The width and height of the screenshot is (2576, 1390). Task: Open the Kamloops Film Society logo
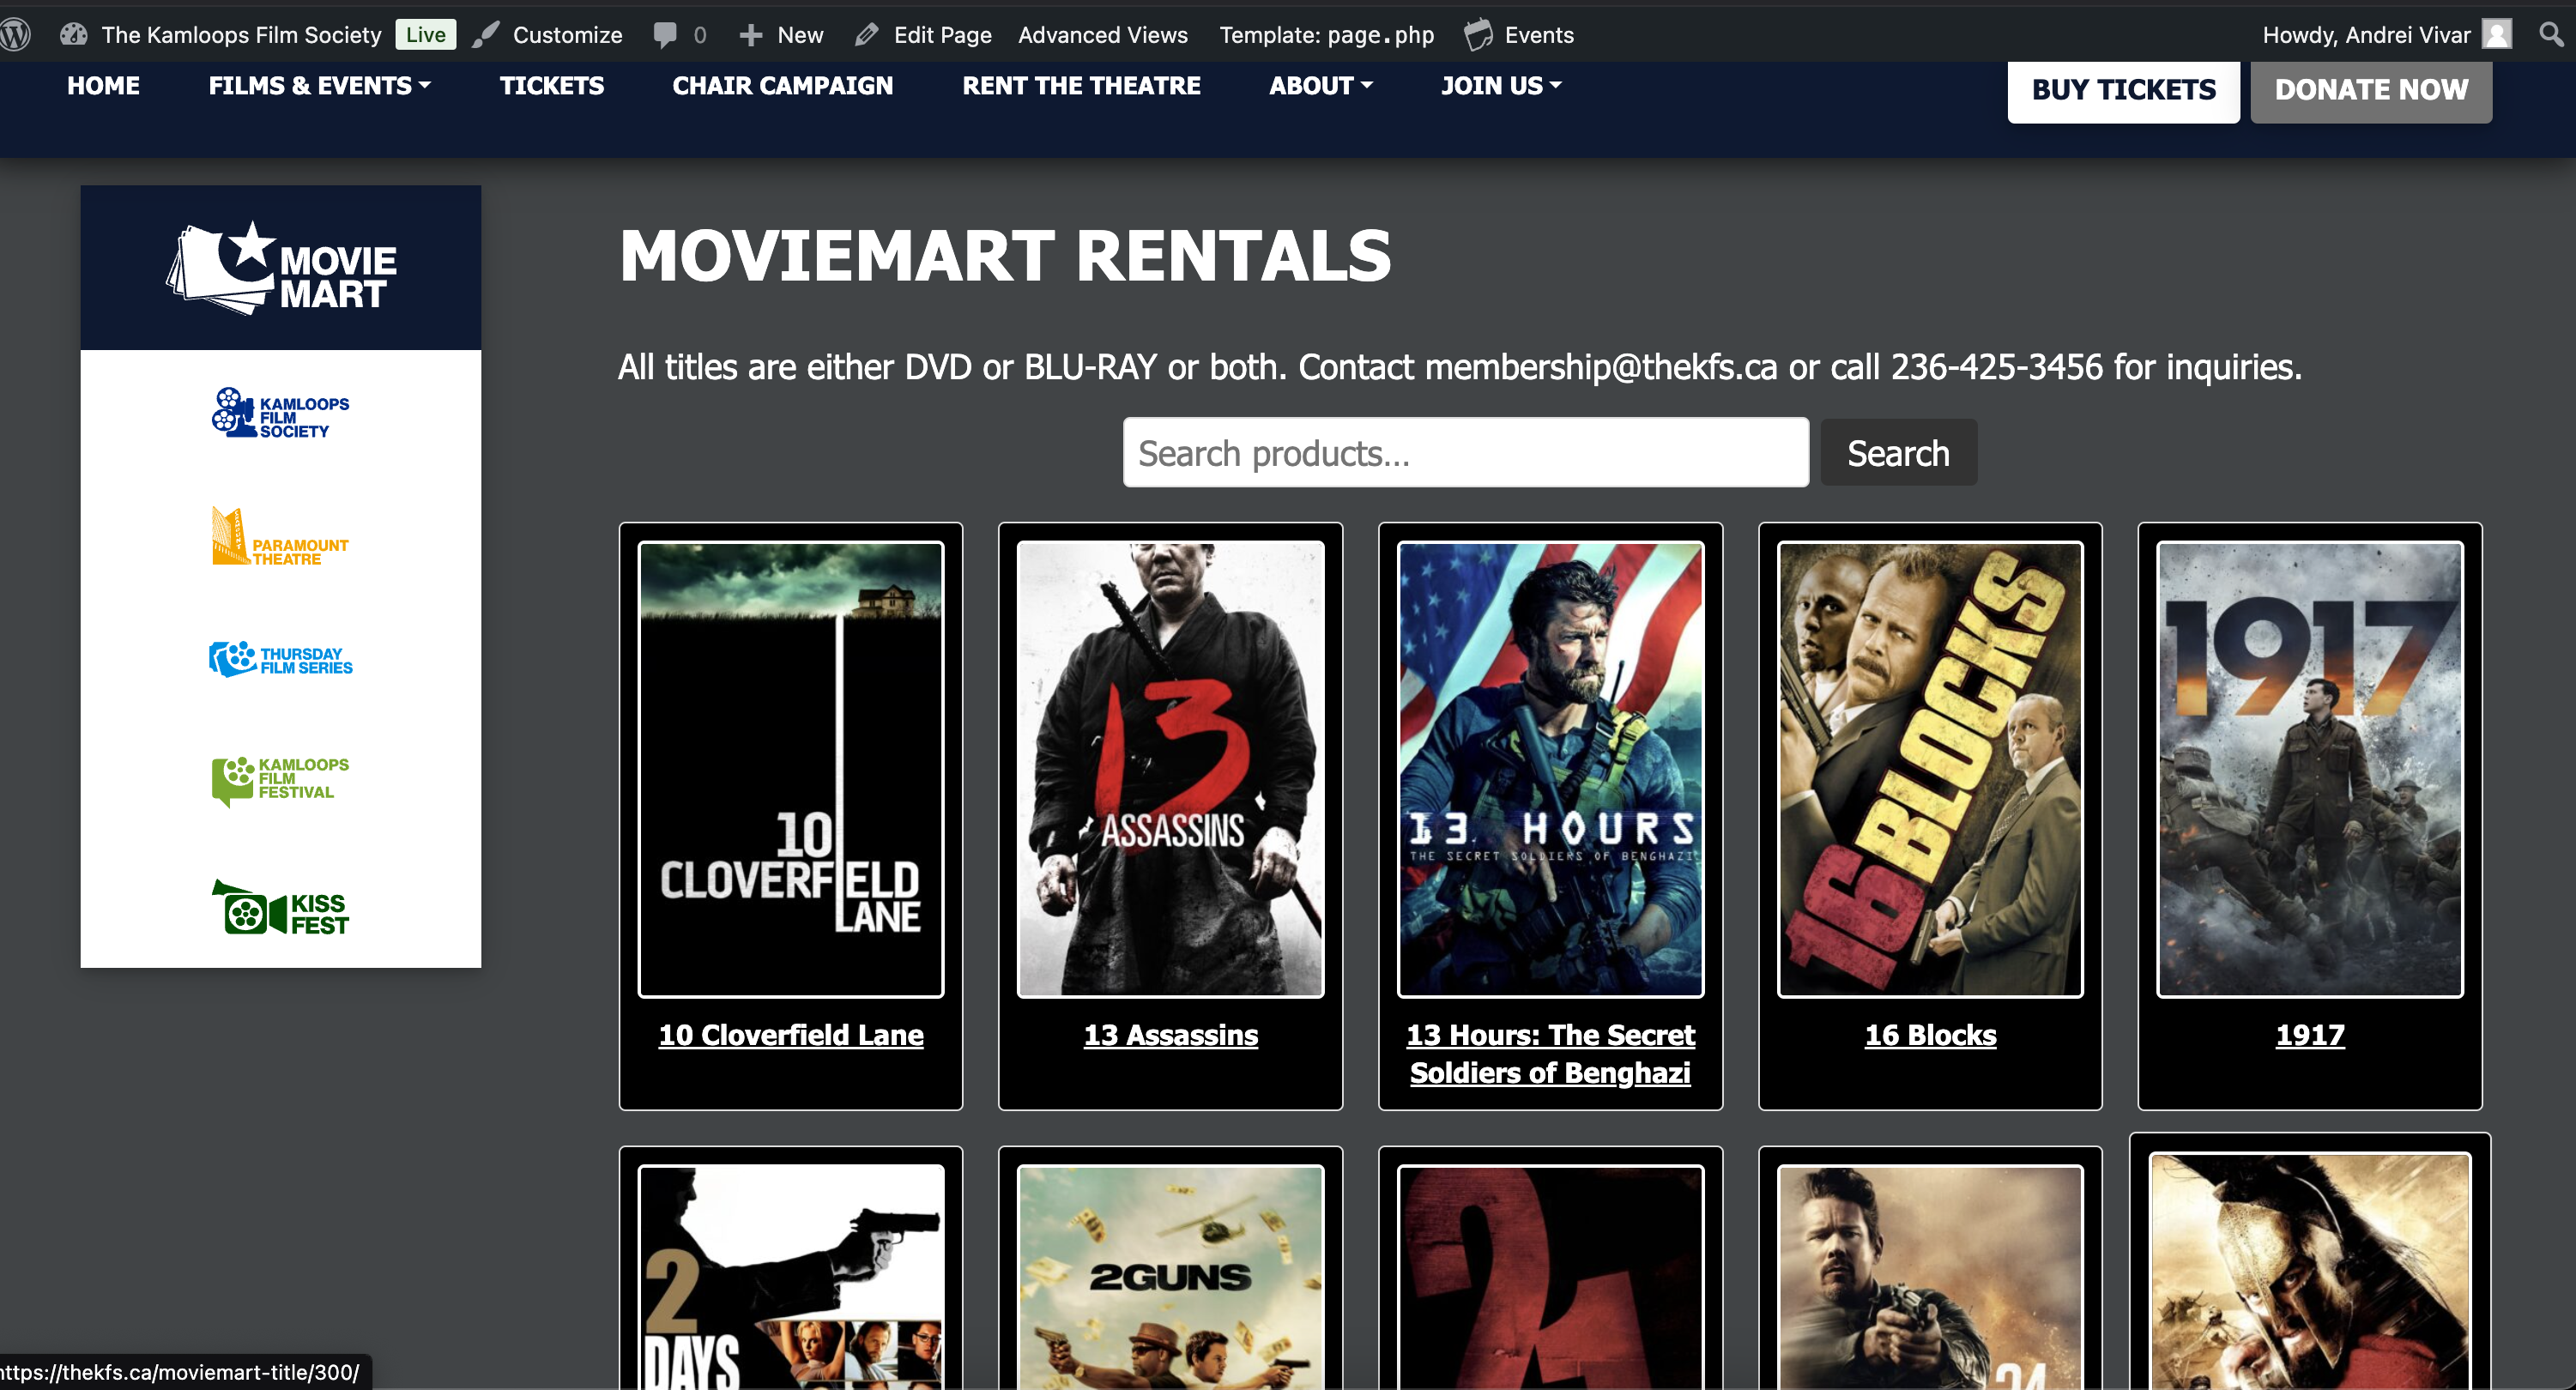point(281,414)
